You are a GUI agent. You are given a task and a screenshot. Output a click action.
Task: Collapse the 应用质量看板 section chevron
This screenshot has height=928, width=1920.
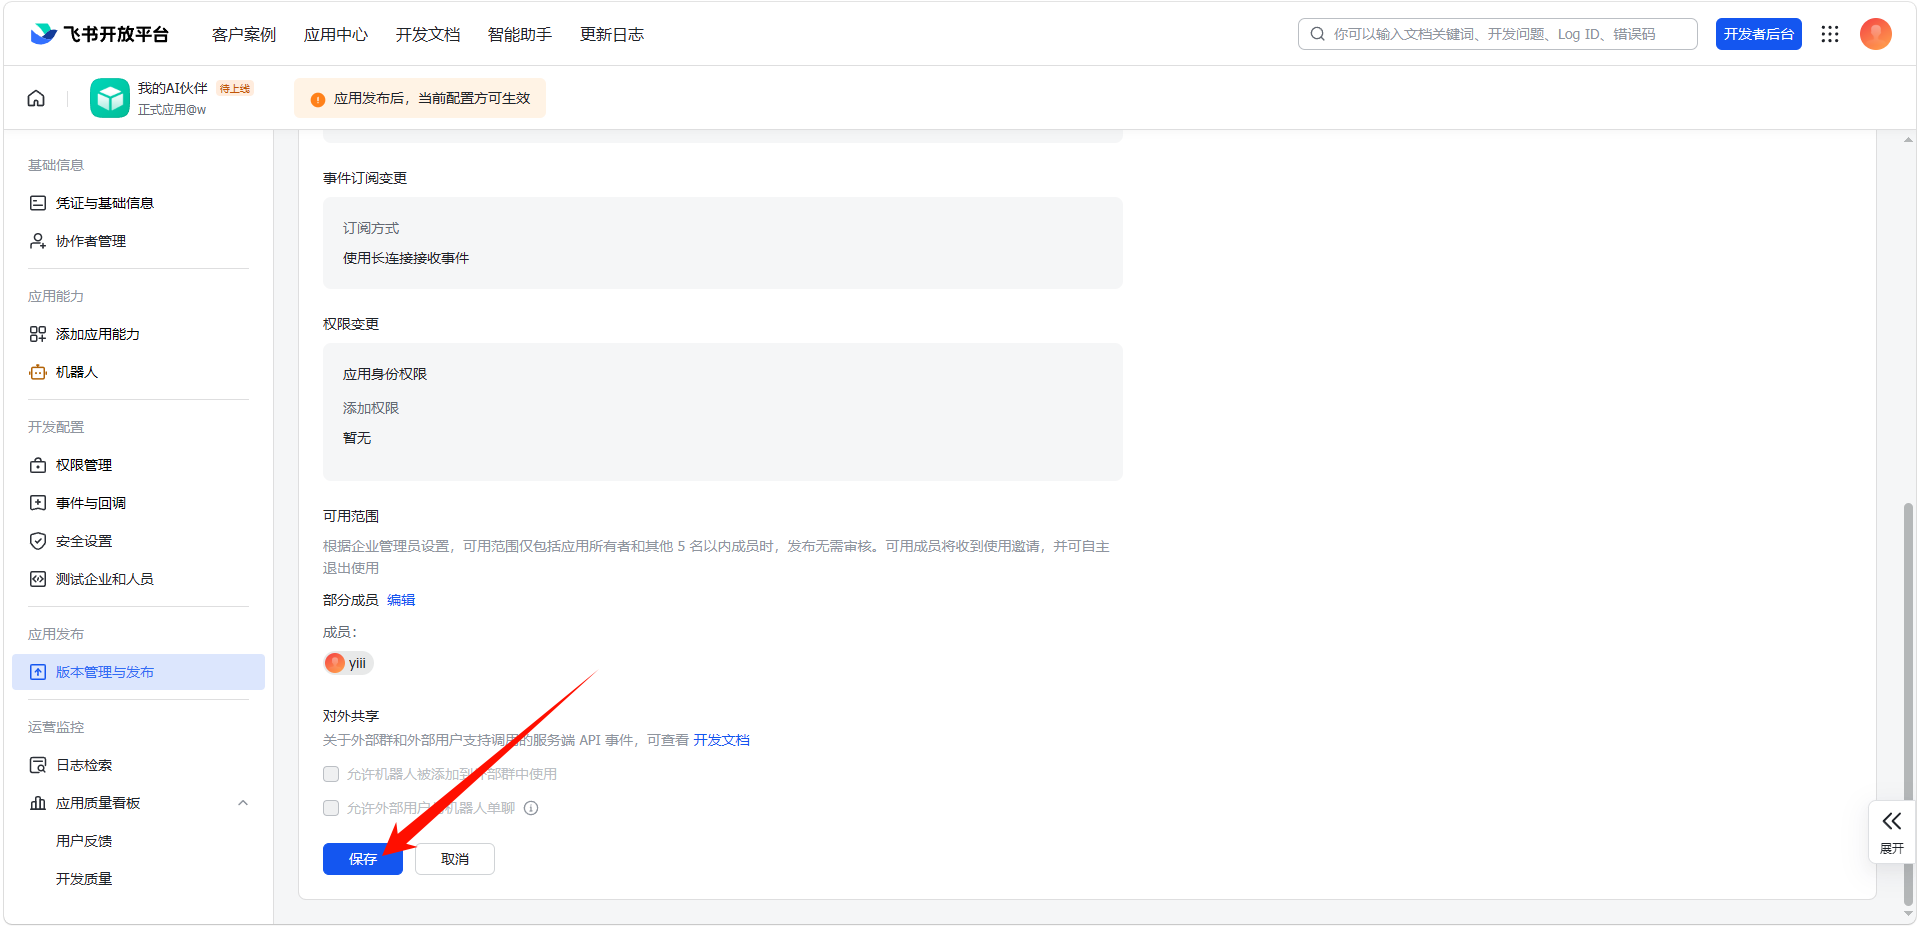(243, 803)
